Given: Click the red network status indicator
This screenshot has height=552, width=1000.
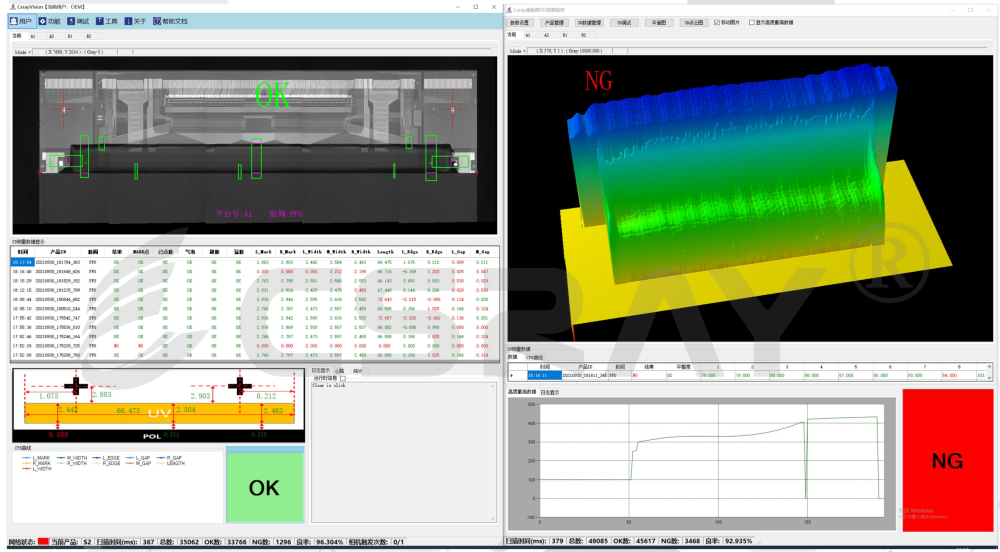Looking at the screenshot, I should [x=43, y=542].
